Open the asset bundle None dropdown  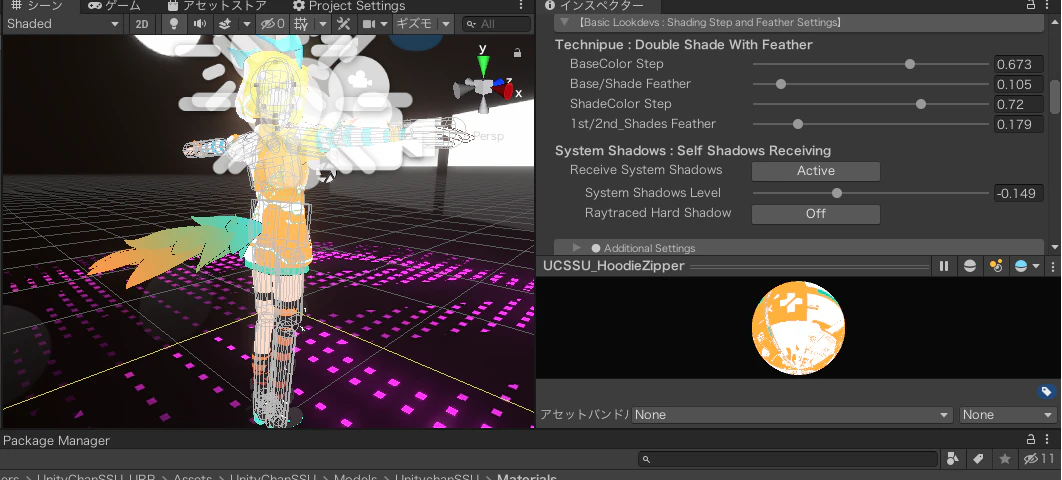[792, 414]
